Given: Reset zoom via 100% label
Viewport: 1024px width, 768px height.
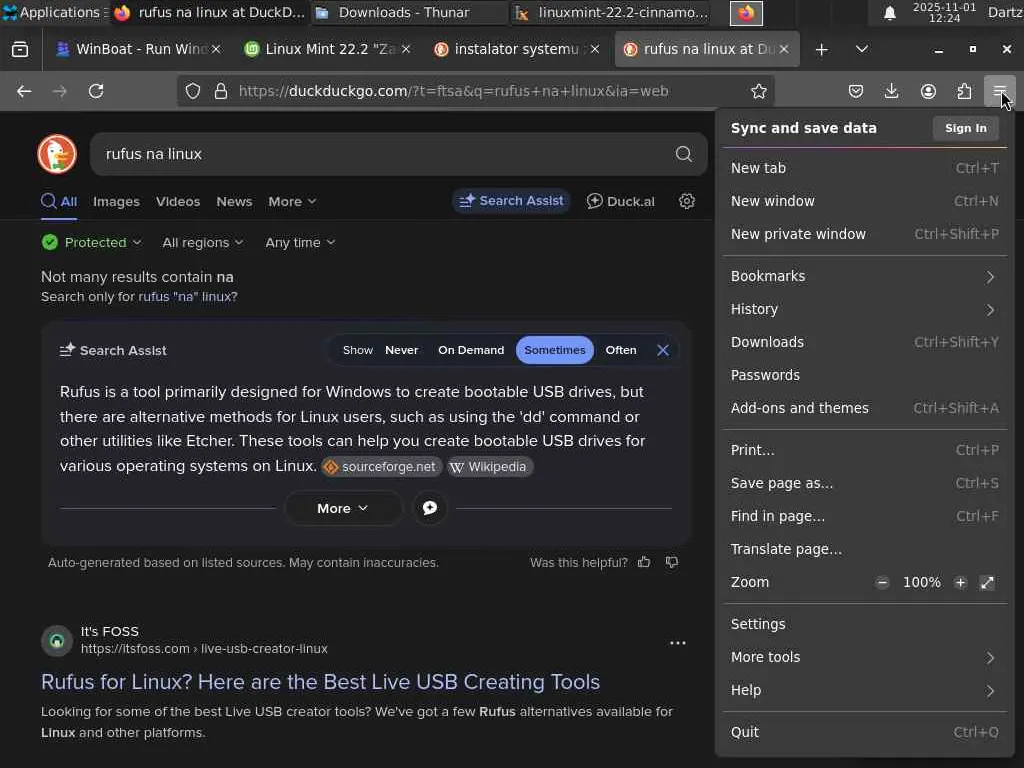Looking at the screenshot, I should (921, 583).
